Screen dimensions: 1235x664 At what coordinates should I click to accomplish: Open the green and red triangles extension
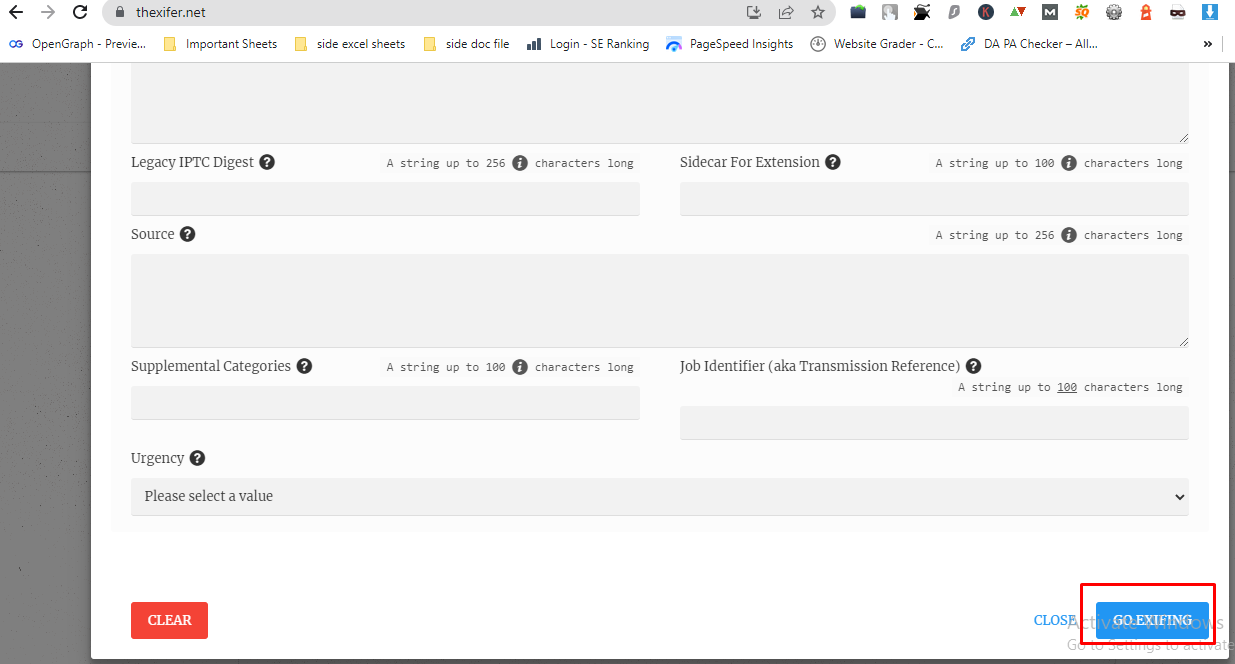pos(1018,13)
